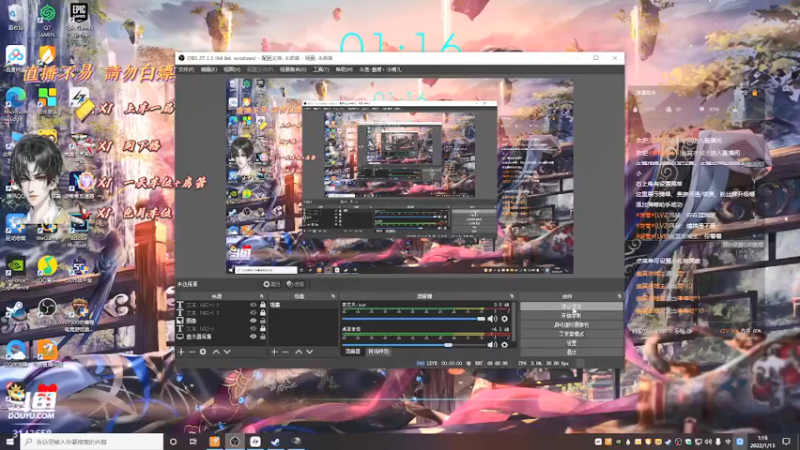This screenshot has height=450, width=800.
Task: Open 场景集合(S) menu in OBS
Action: click(293, 69)
